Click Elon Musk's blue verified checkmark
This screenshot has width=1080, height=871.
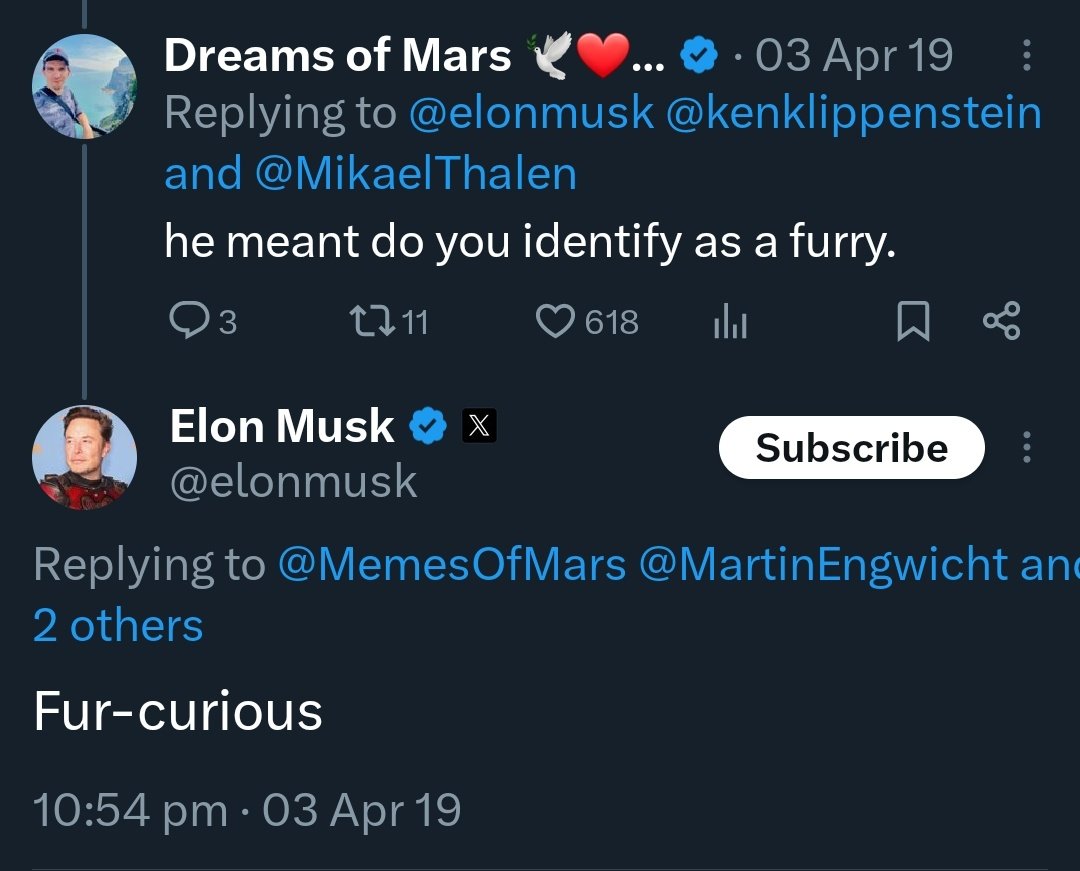pos(430,427)
